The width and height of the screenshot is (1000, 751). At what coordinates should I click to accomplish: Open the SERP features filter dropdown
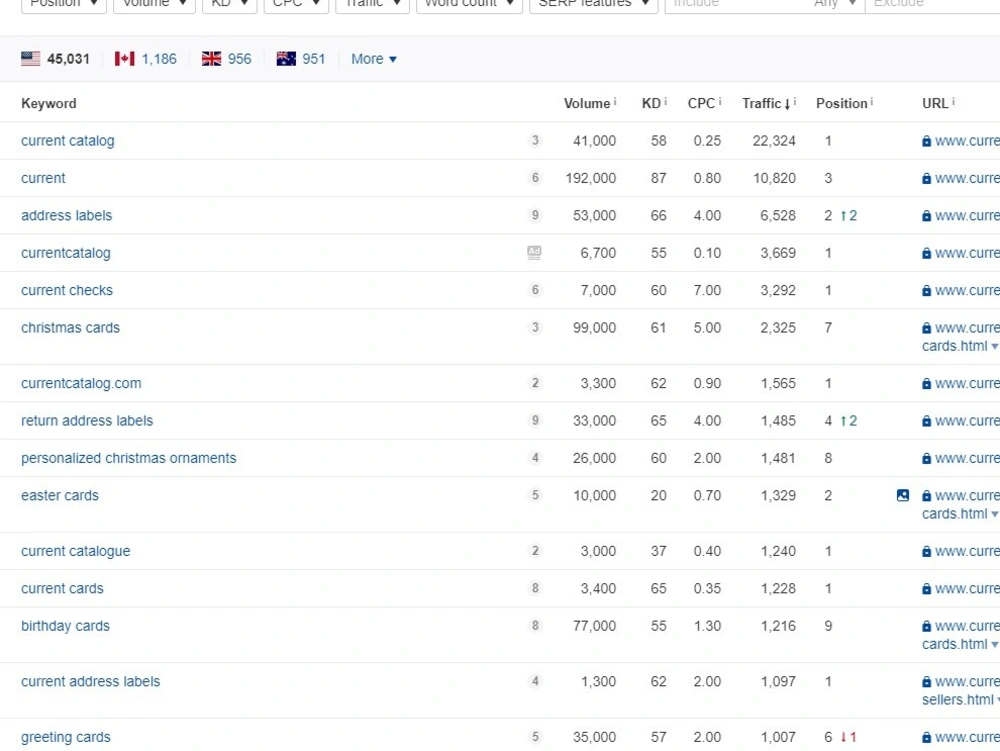coord(593,4)
